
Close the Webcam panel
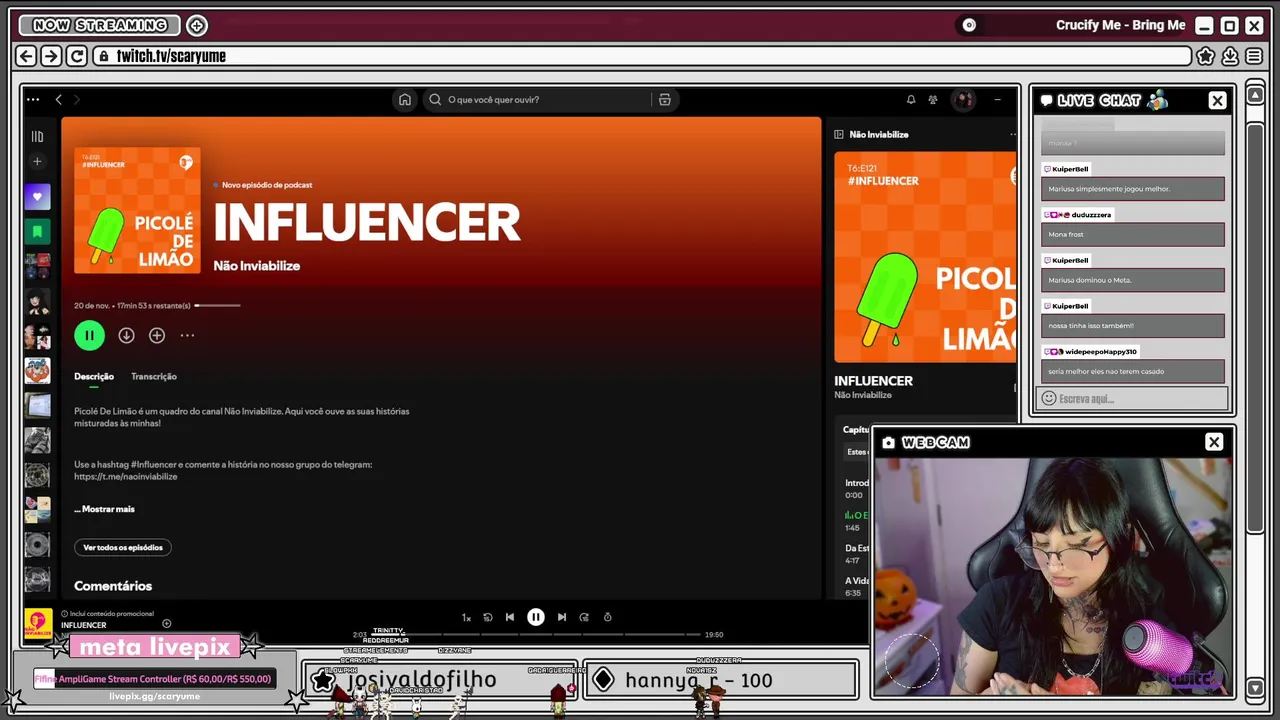click(1214, 442)
